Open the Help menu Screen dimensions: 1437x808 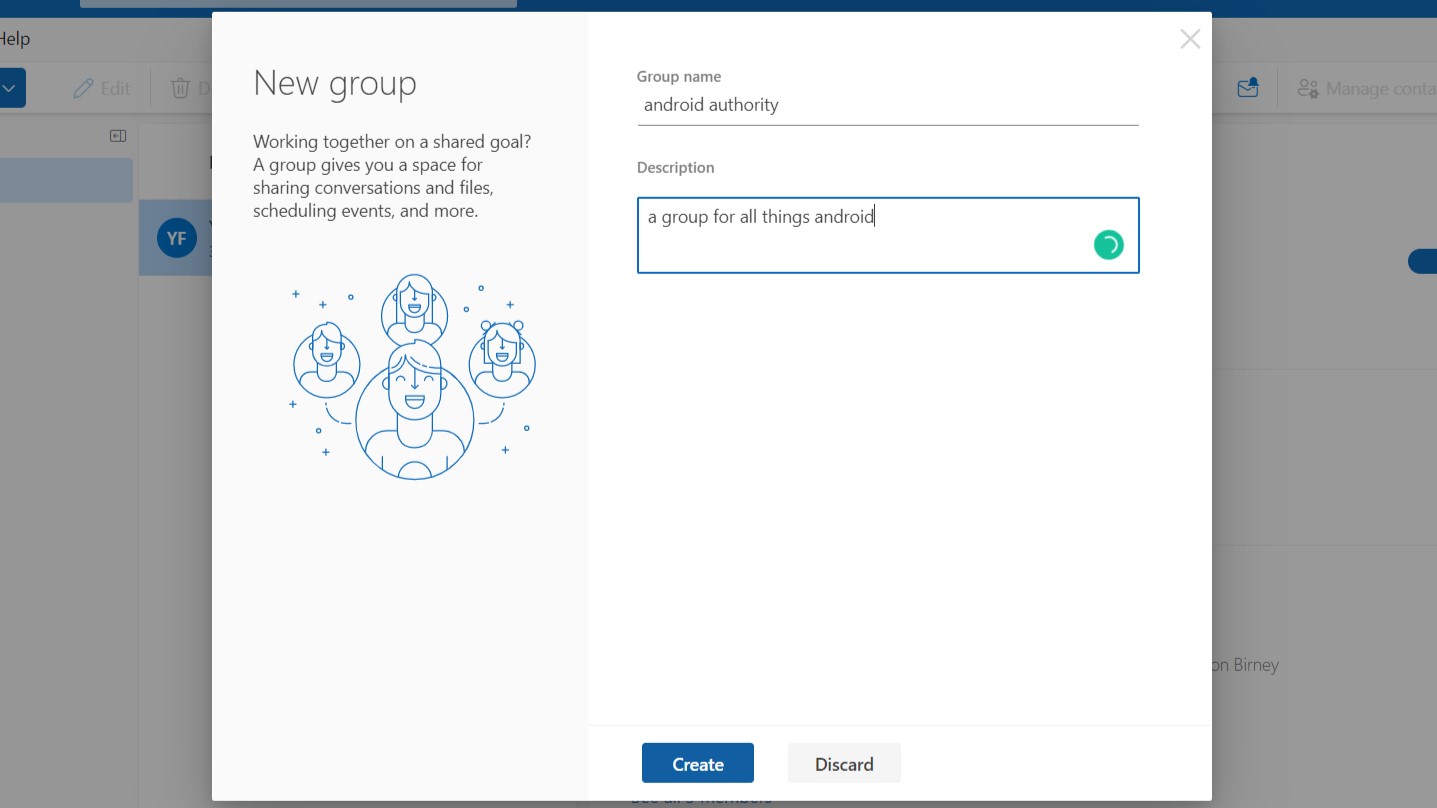(x=15, y=39)
